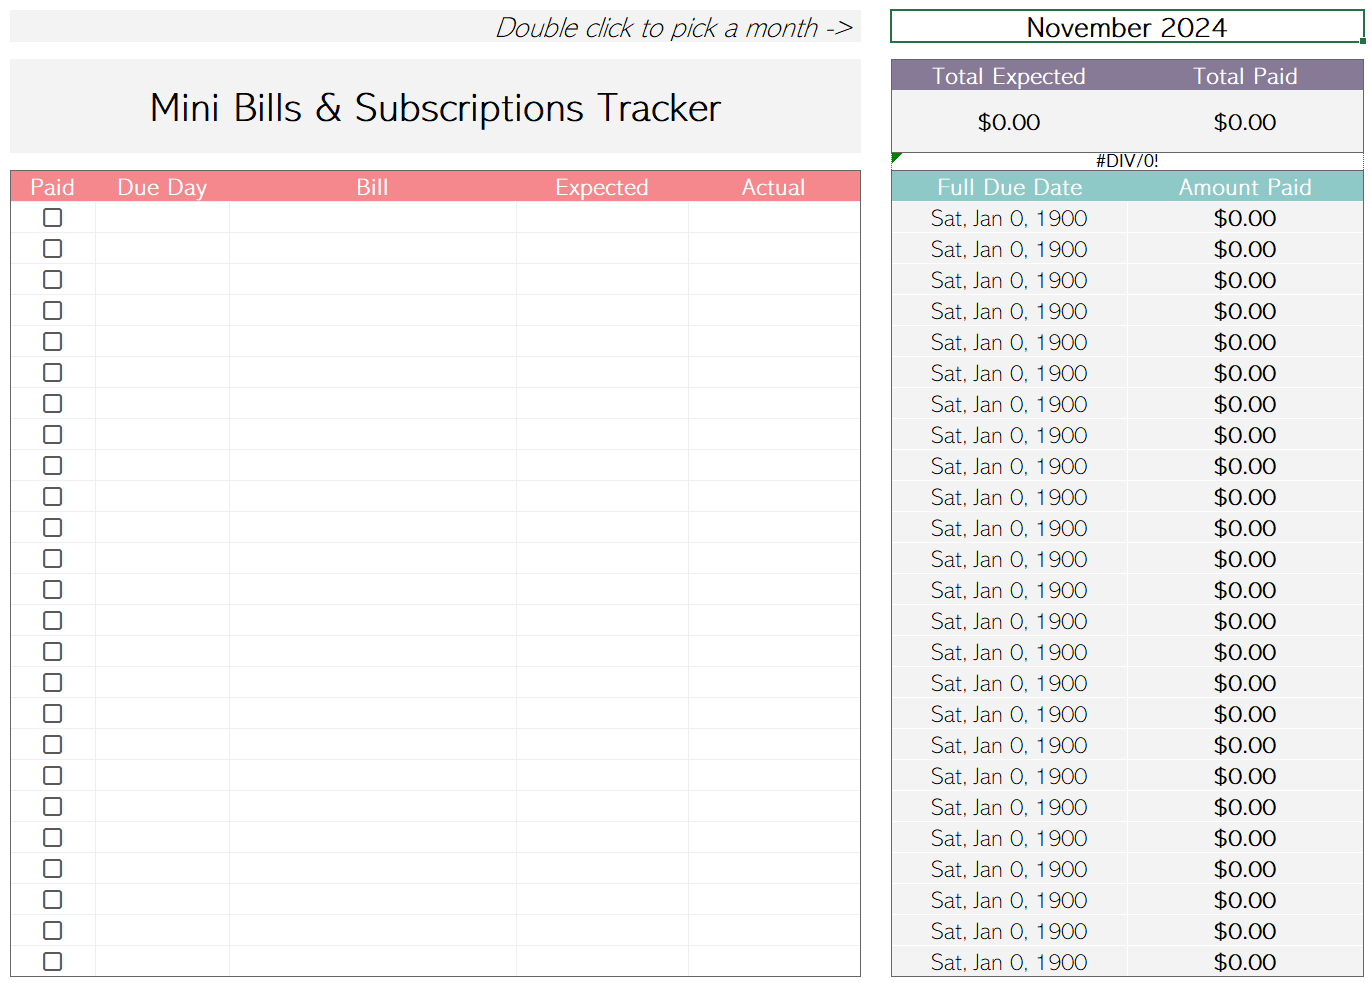Click the Bill column header
1372x983 pixels.
[373, 187]
